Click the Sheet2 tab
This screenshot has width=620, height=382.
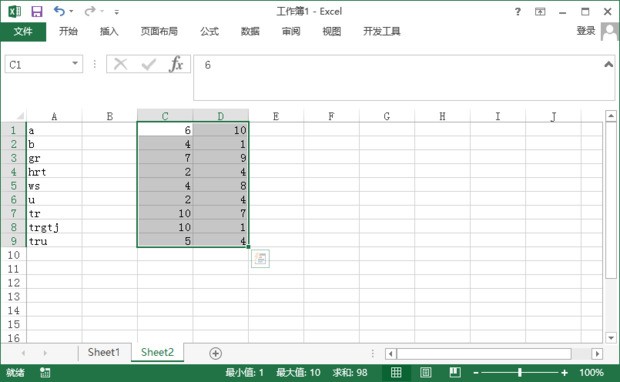pos(157,352)
